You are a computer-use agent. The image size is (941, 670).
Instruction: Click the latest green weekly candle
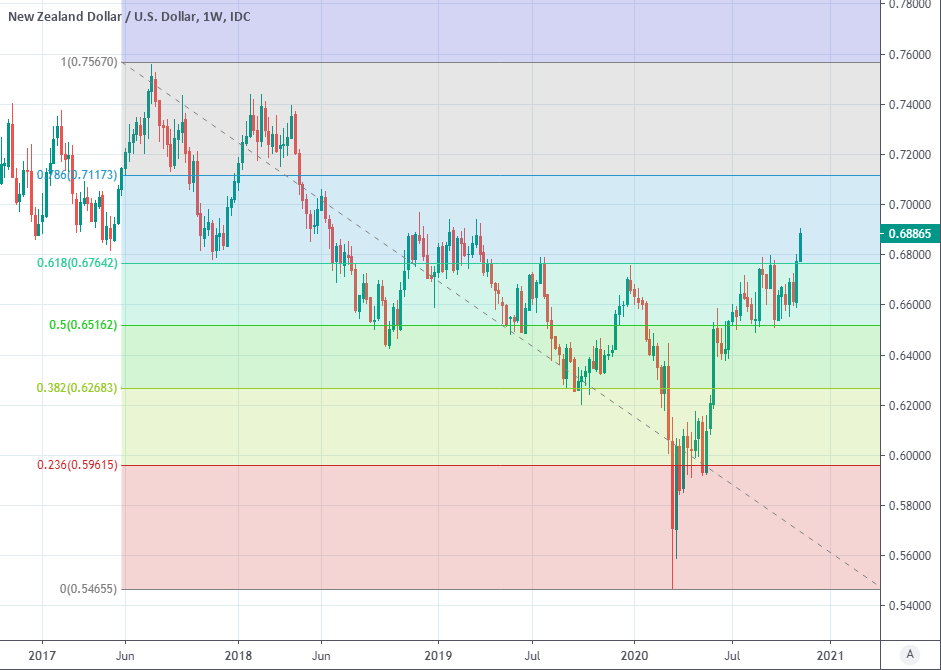pyautogui.click(x=800, y=246)
